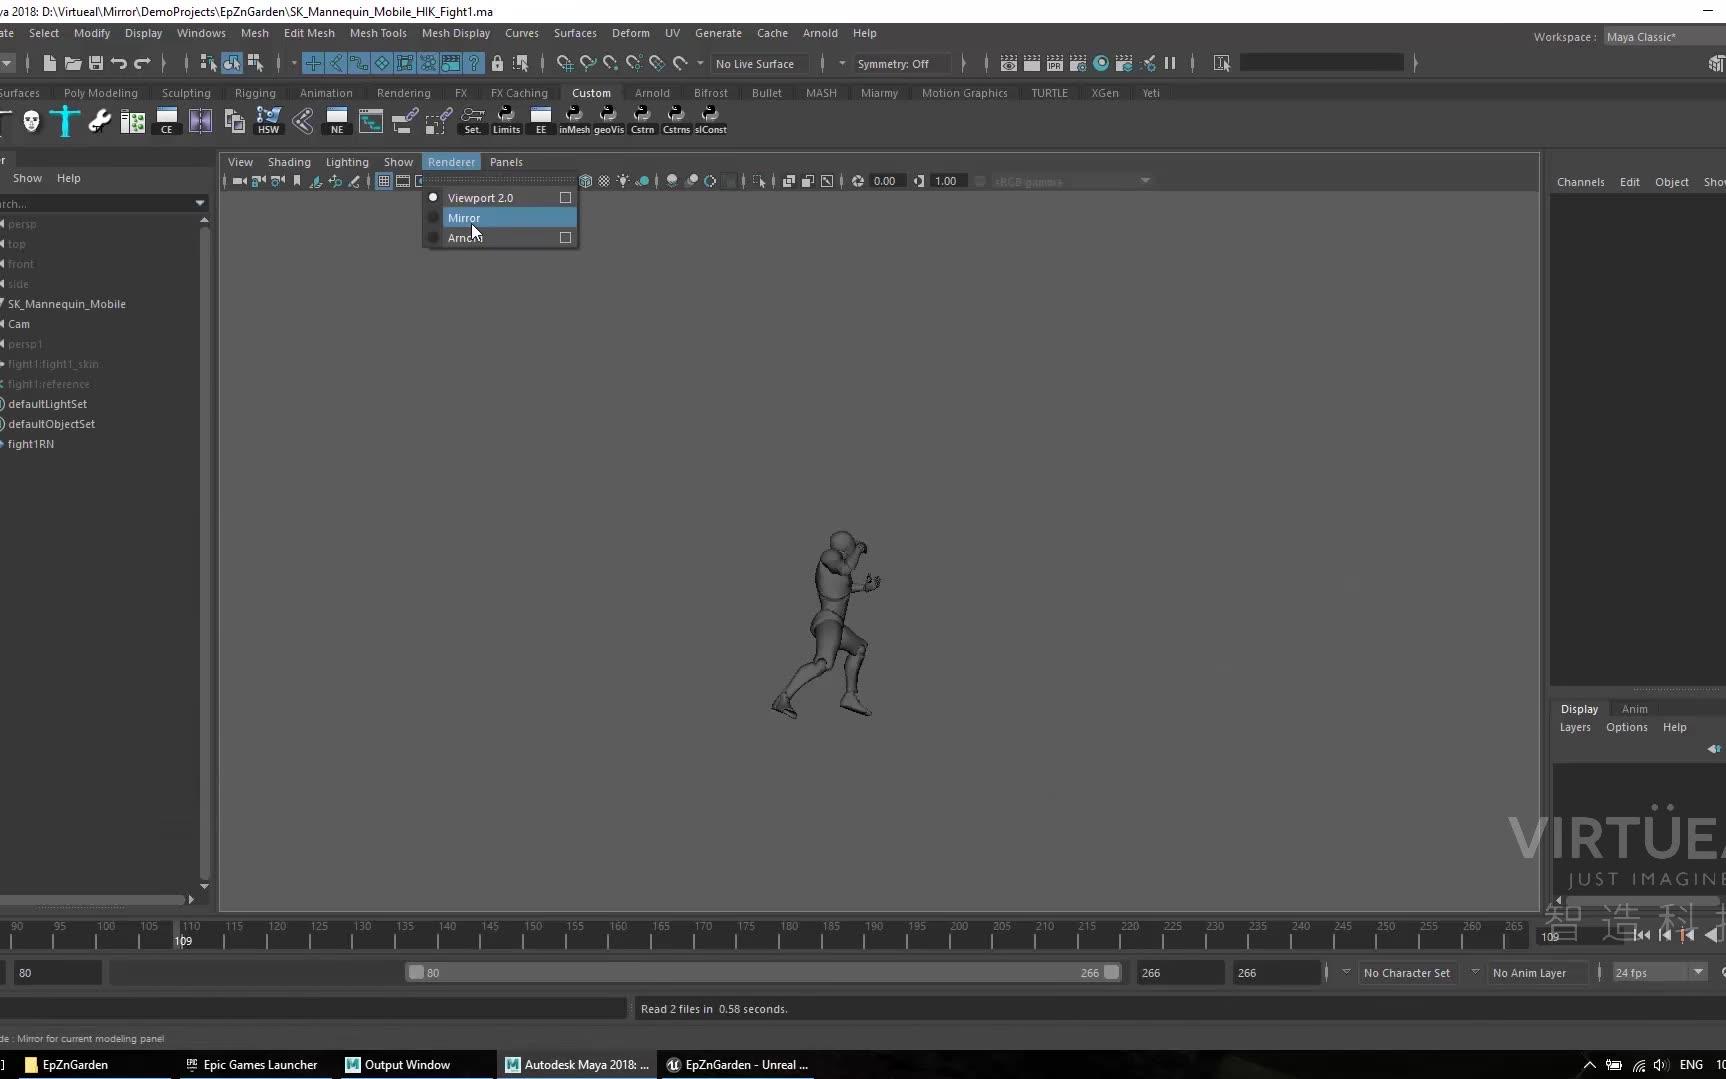The image size is (1726, 1079).
Task: Select the Mirror renderer option
Action: point(466,218)
